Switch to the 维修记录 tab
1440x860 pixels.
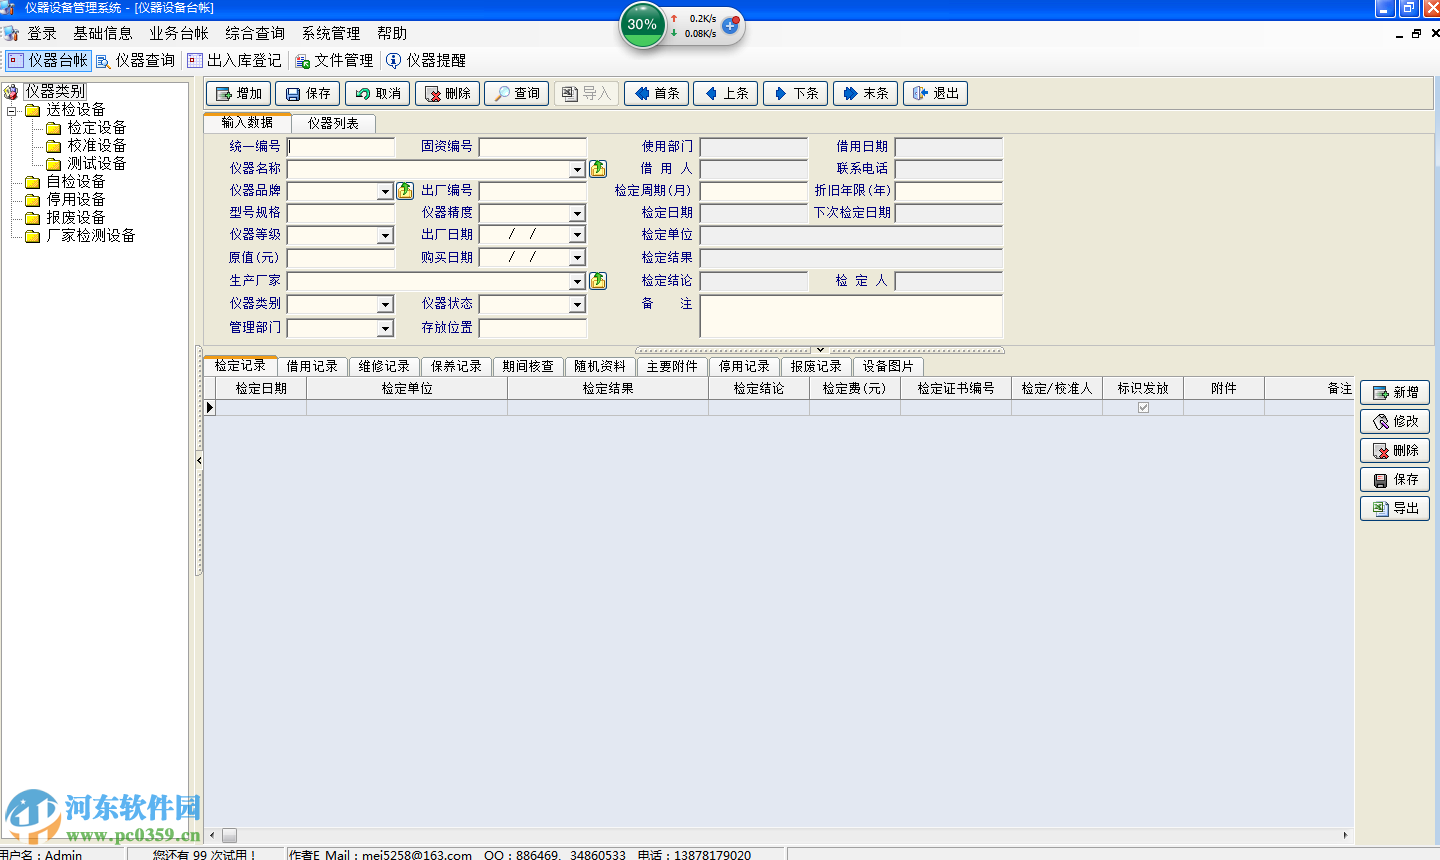tap(384, 366)
